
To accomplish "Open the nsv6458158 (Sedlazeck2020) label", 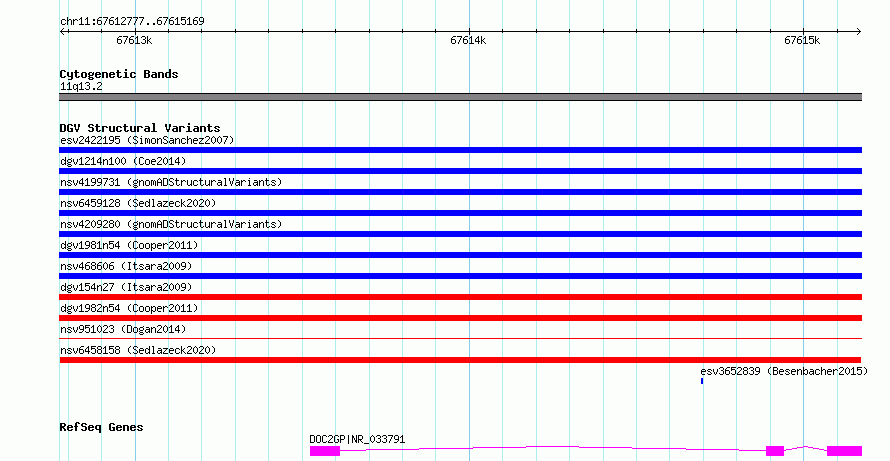I will (x=138, y=350).
